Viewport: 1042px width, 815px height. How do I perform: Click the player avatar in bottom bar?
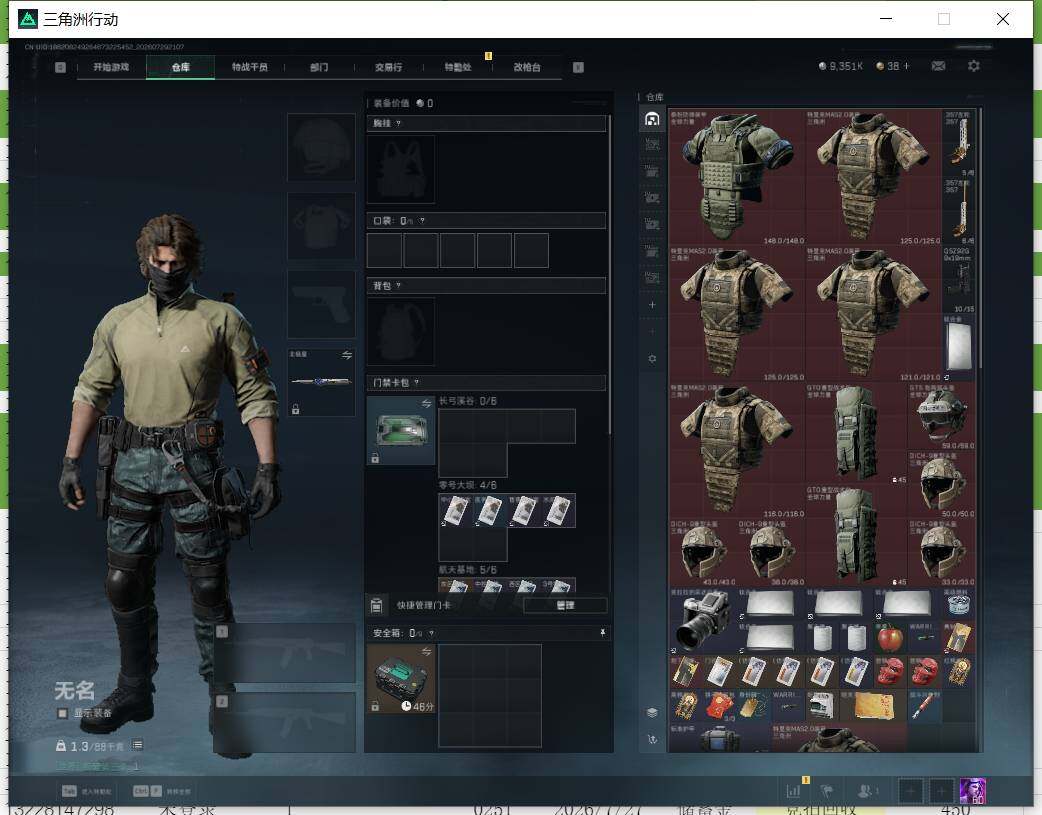pos(973,791)
